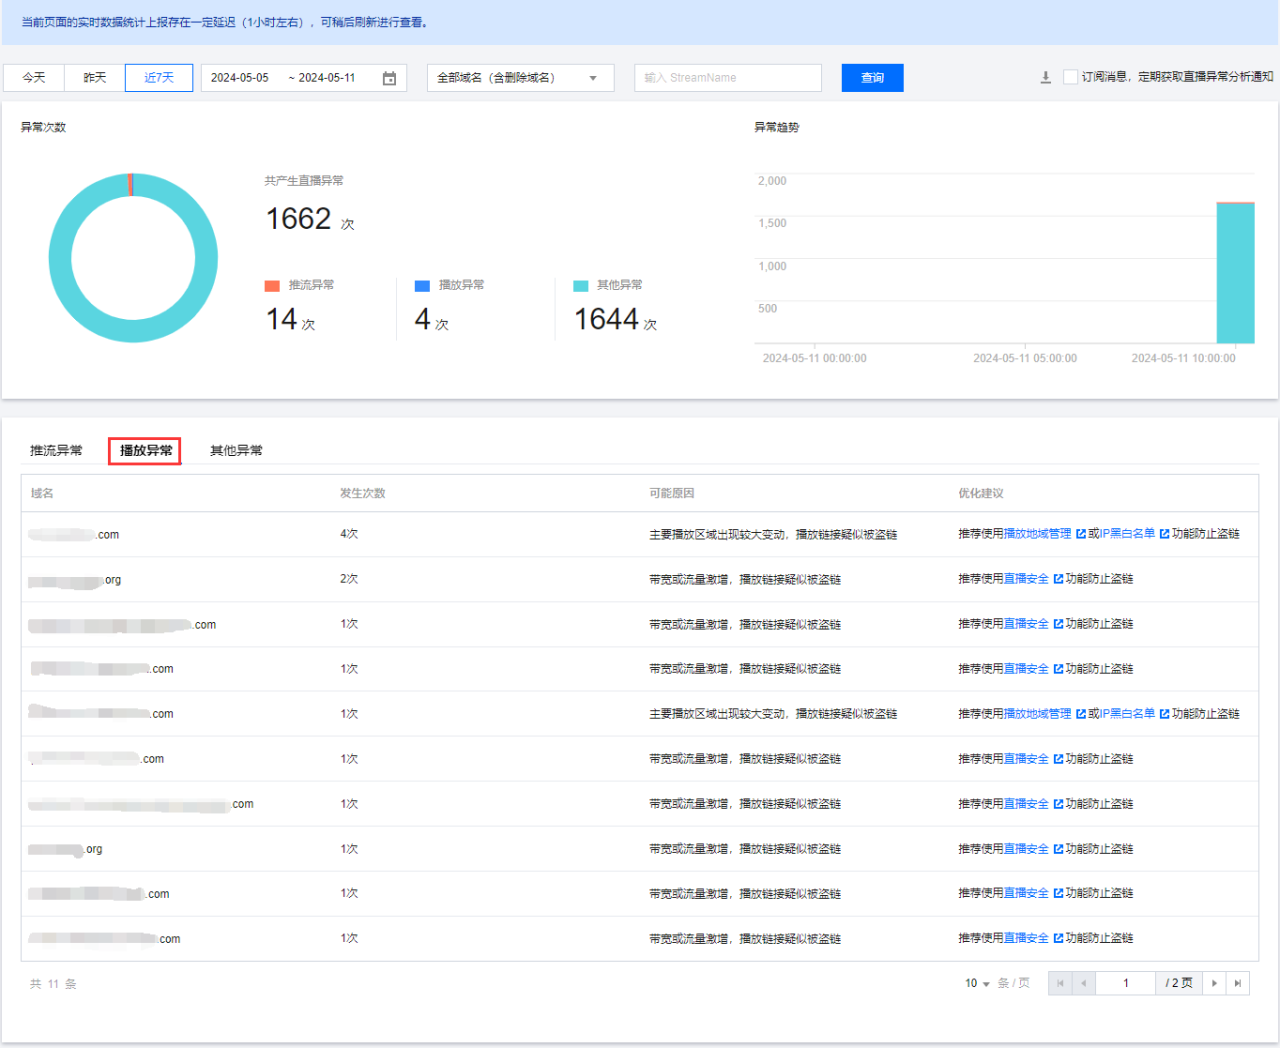Screen dimensions: 1280x1048
Task: Click the 4次 occurrence cell
Action: pyautogui.click(x=349, y=534)
